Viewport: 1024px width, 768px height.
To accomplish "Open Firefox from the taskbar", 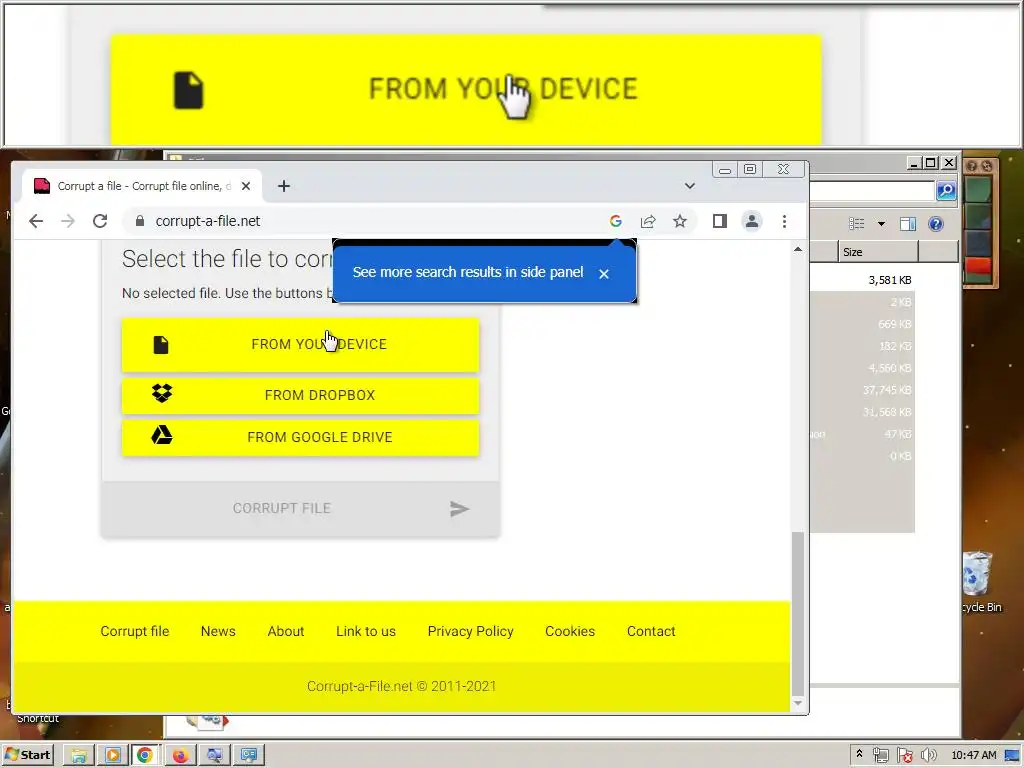I will tap(180, 756).
